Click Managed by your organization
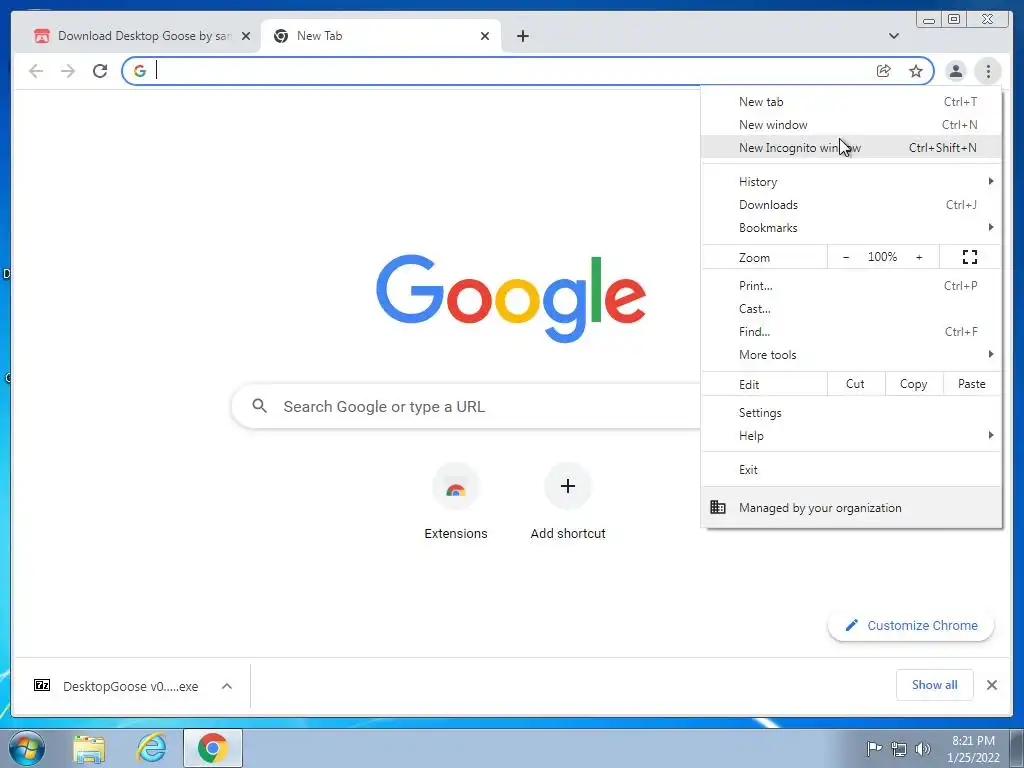The image size is (1024, 768). pos(851,507)
